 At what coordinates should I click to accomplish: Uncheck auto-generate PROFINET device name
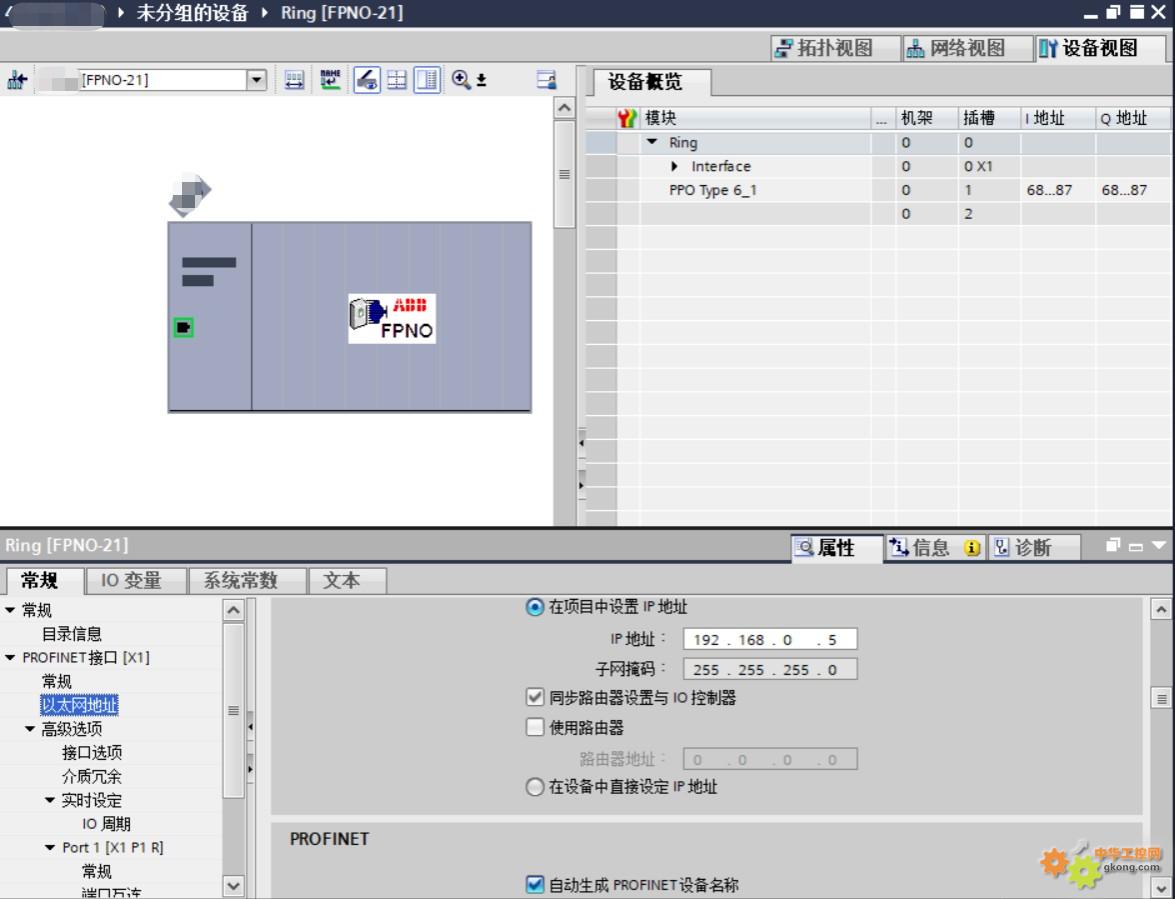[535, 884]
